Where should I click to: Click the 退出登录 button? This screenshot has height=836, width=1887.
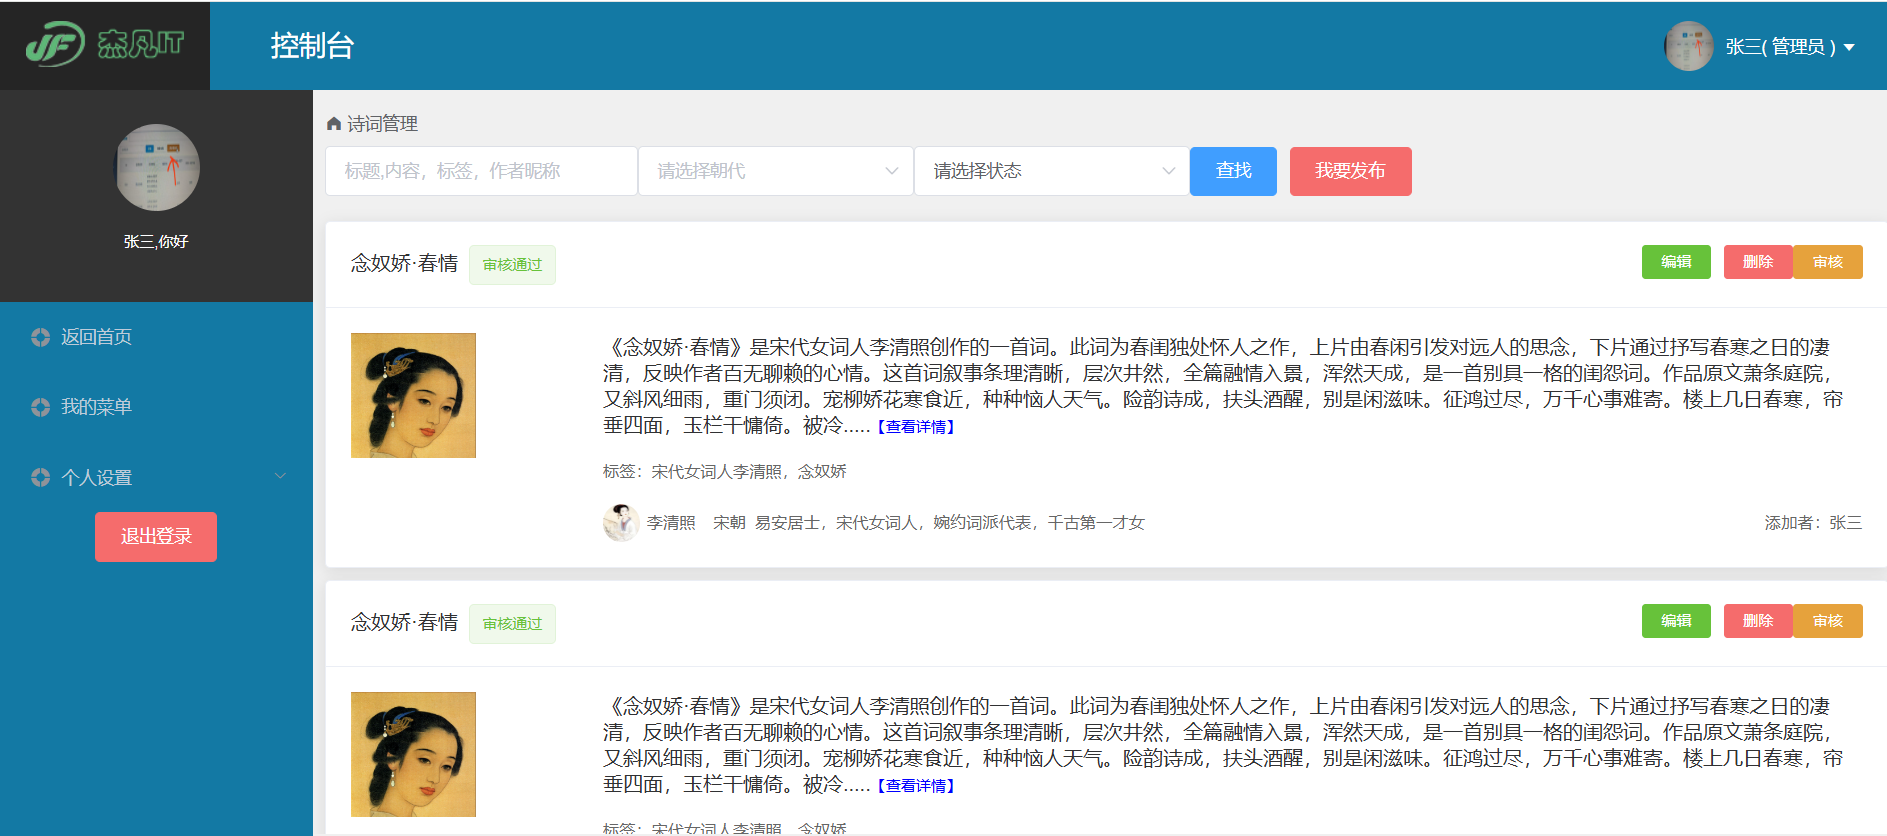[156, 537]
